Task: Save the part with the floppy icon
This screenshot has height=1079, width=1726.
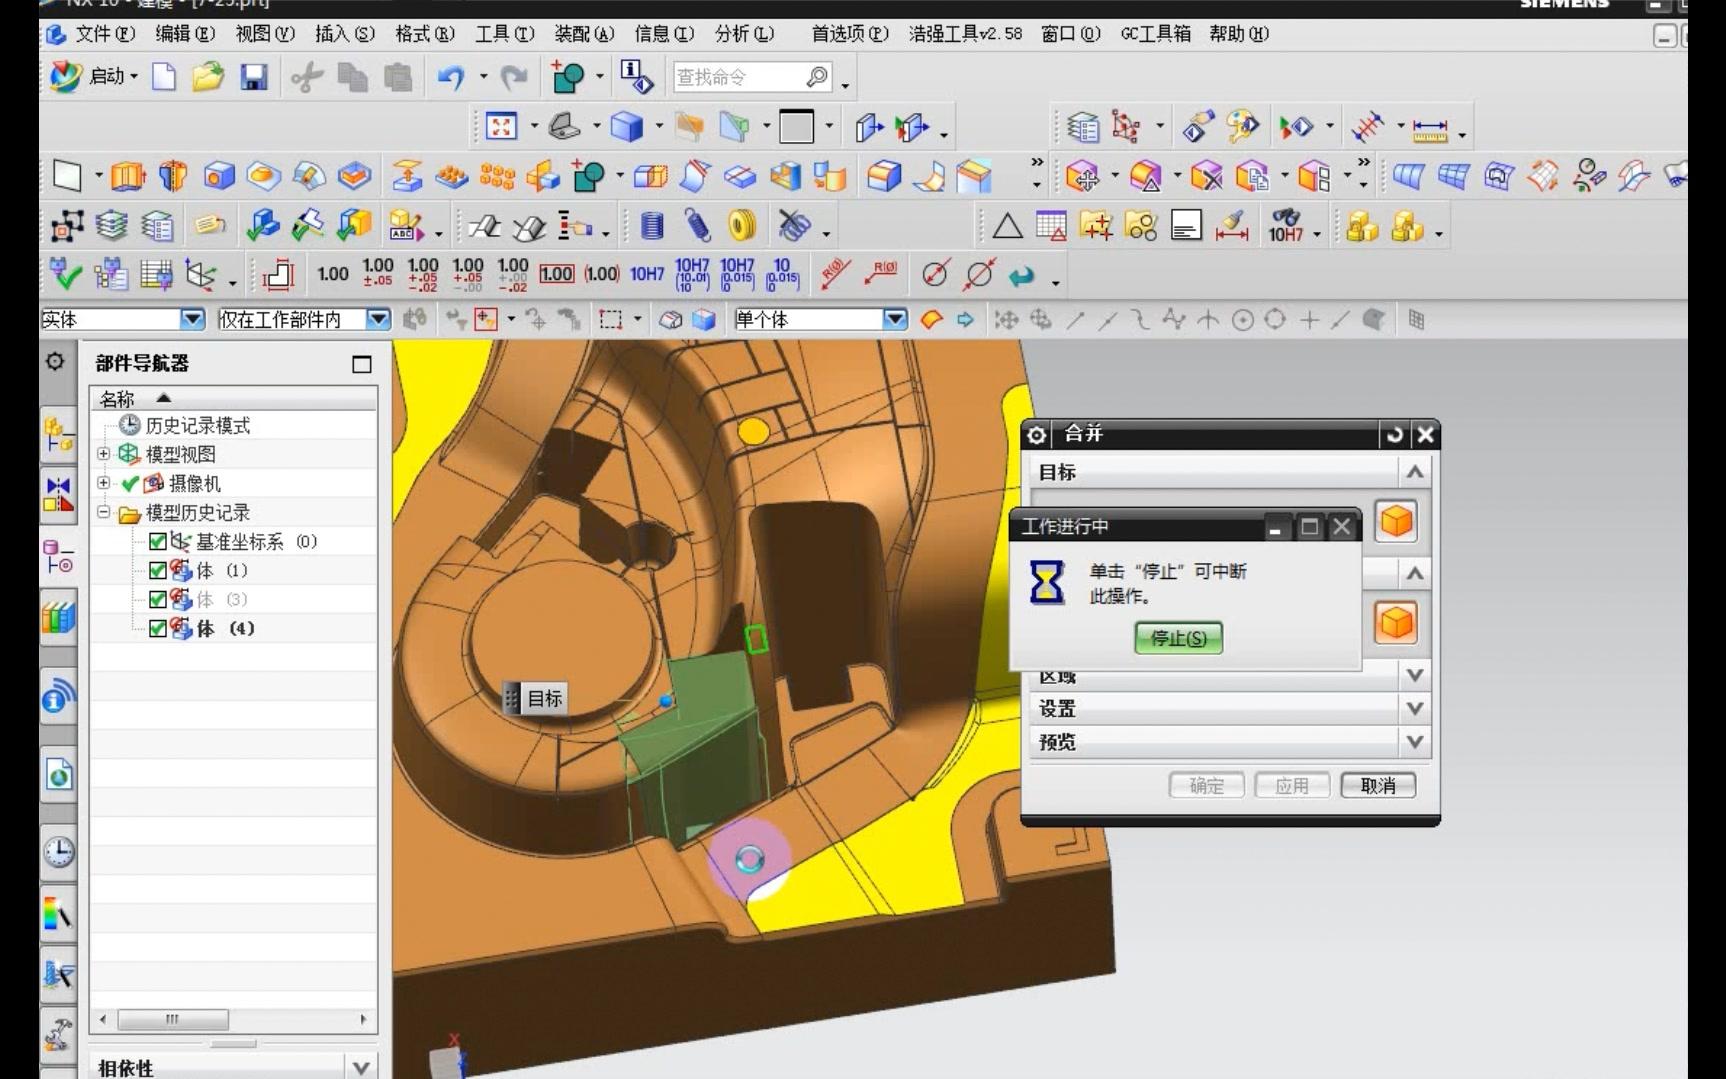Action: pos(254,77)
